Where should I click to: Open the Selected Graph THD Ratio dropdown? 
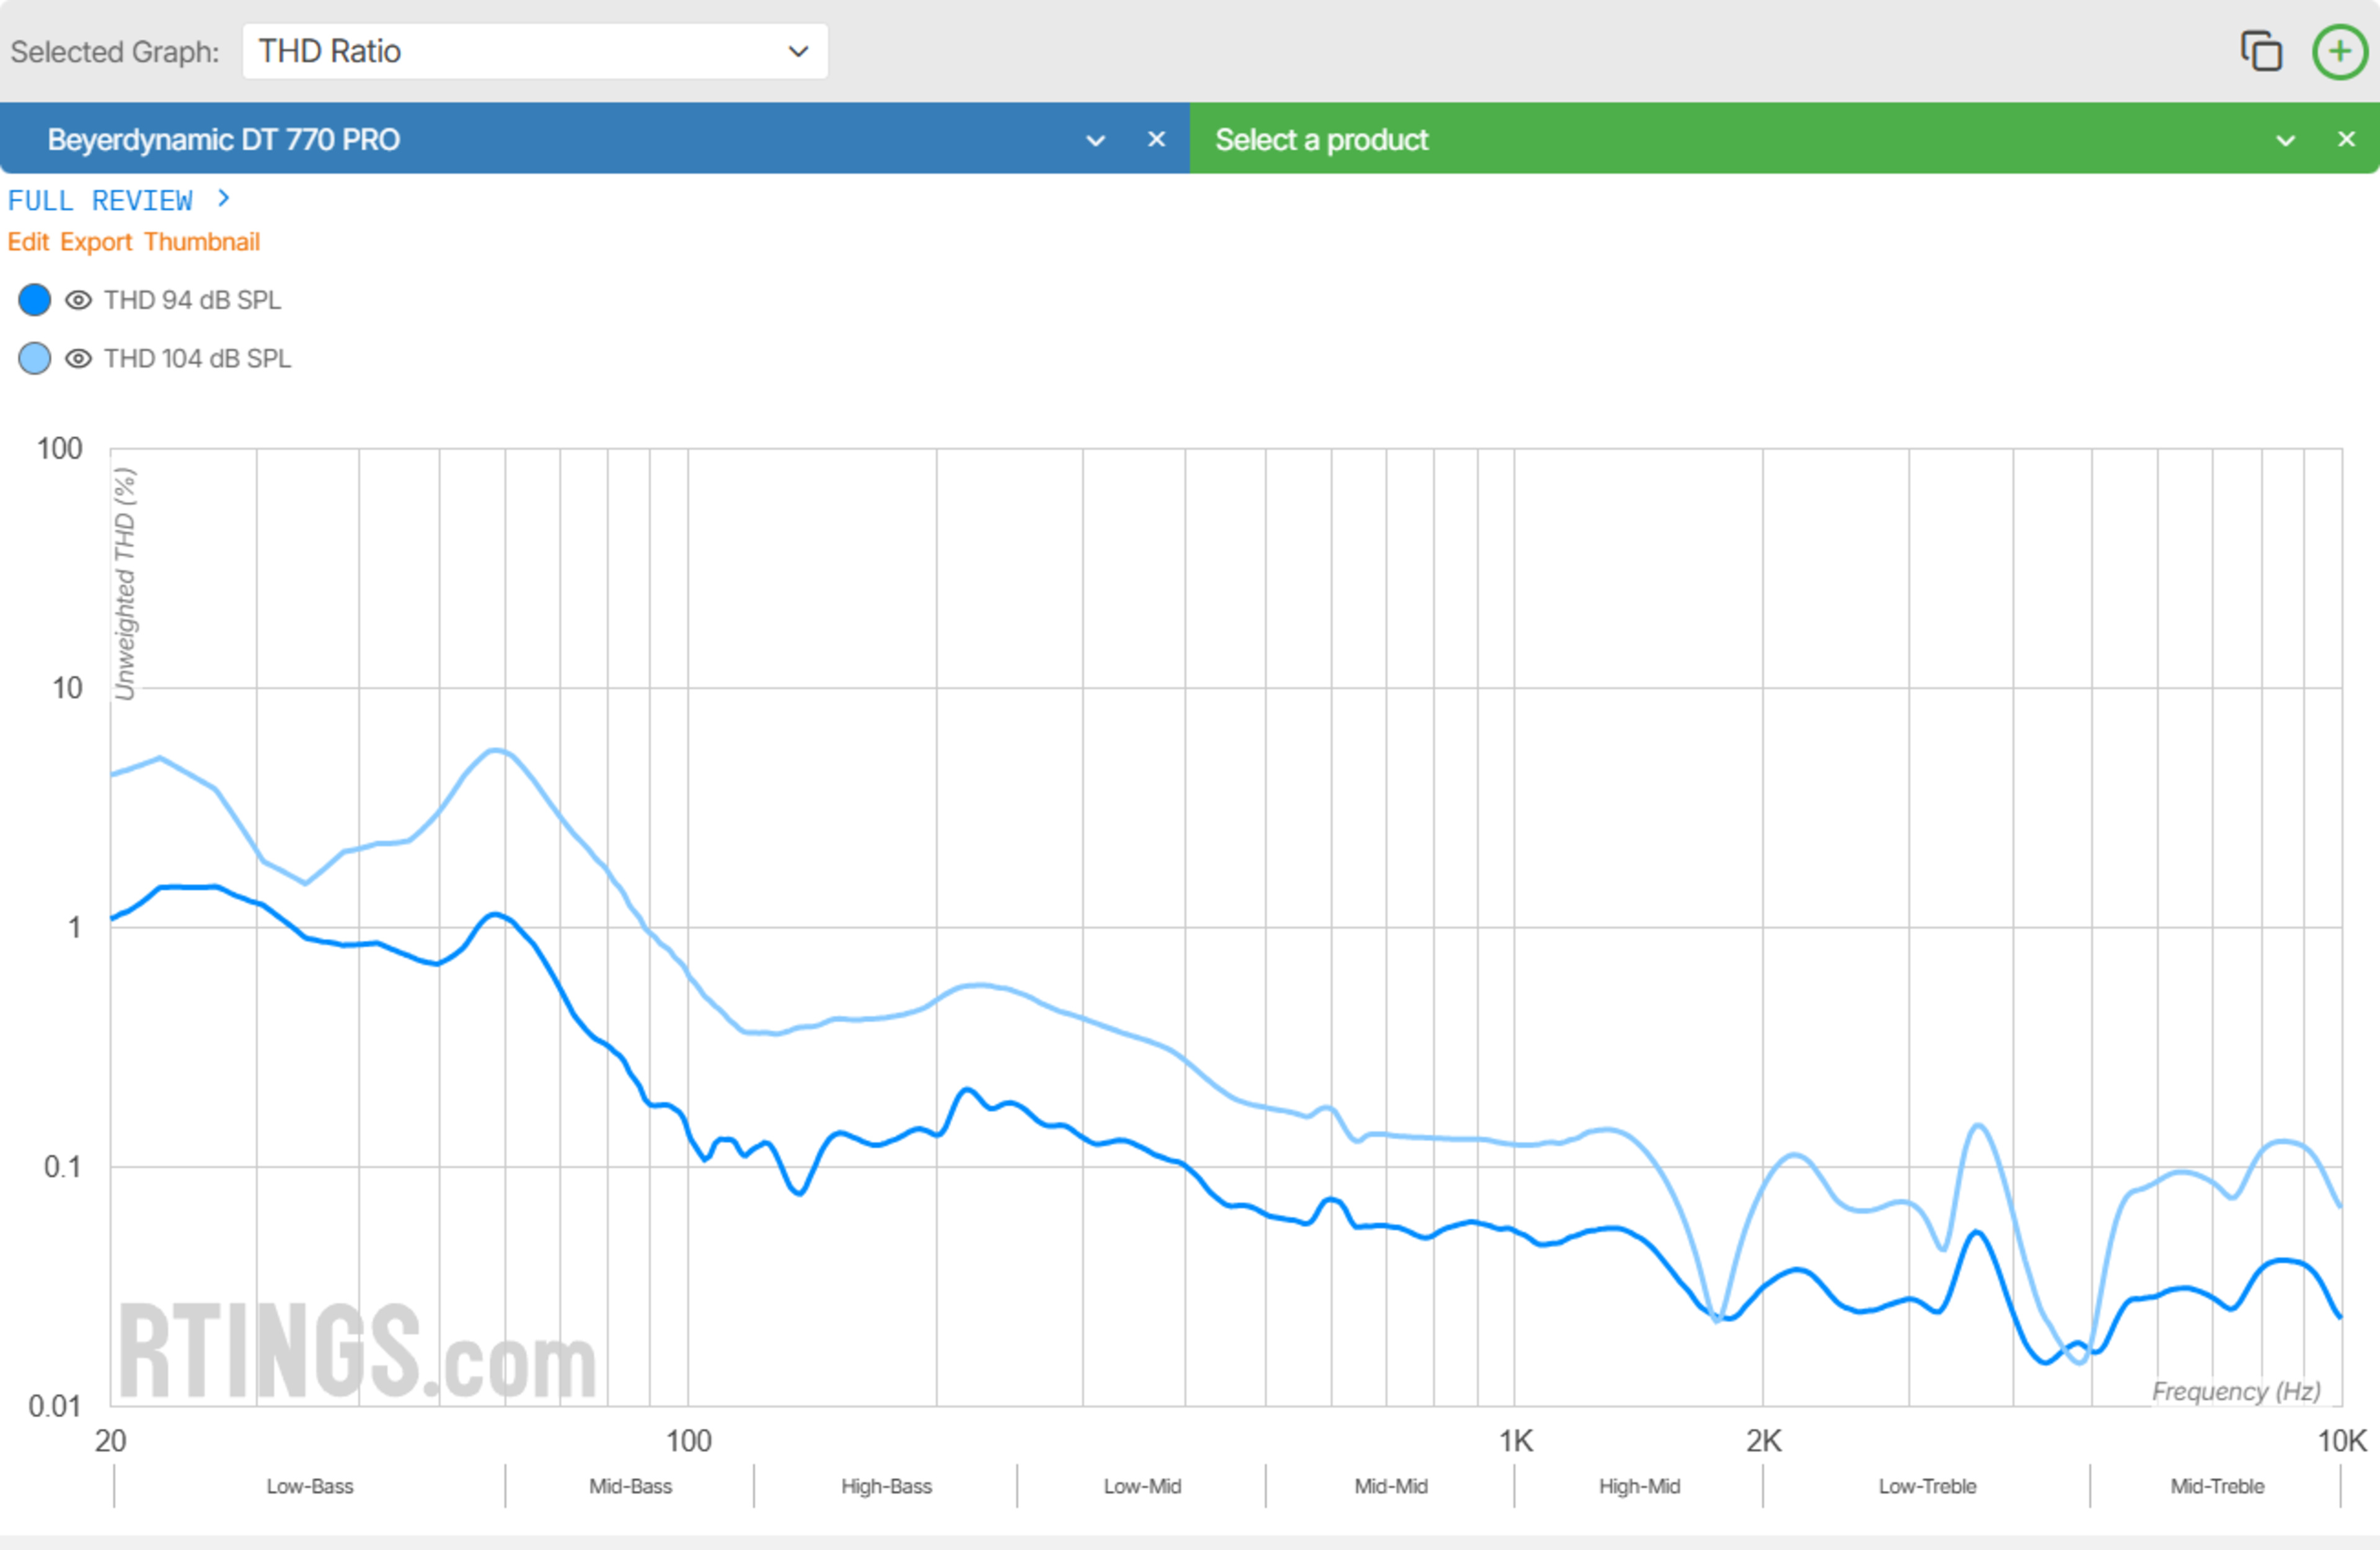(x=534, y=51)
